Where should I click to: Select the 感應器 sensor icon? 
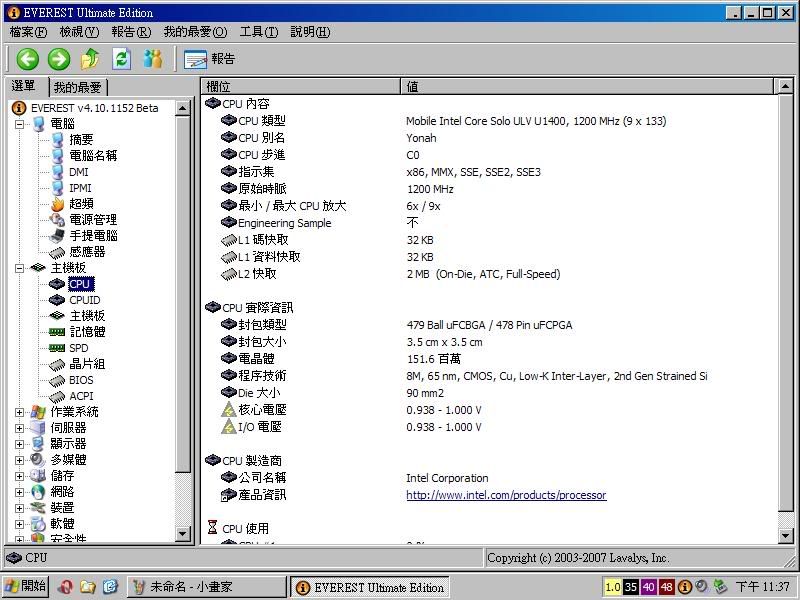57,252
